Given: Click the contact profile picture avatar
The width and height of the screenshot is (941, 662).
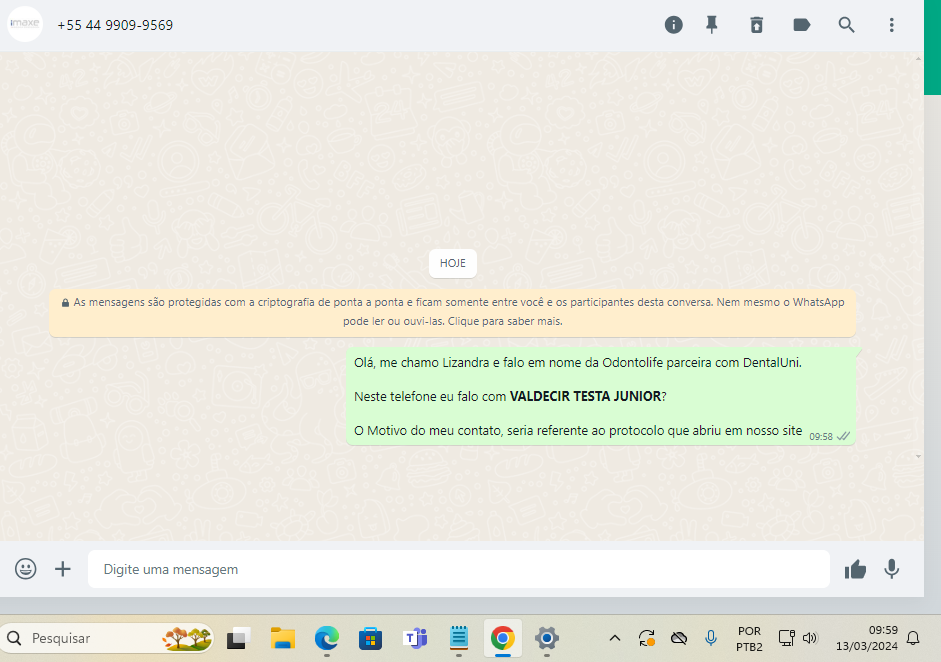Looking at the screenshot, I should pos(25,24).
